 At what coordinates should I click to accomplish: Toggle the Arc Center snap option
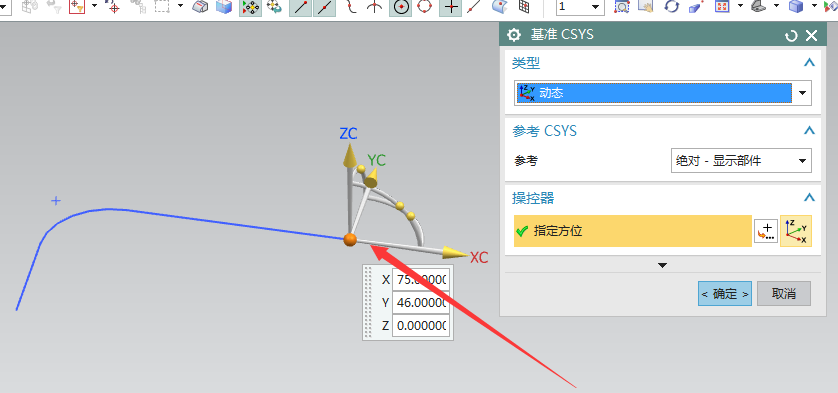tap(401, 7)
